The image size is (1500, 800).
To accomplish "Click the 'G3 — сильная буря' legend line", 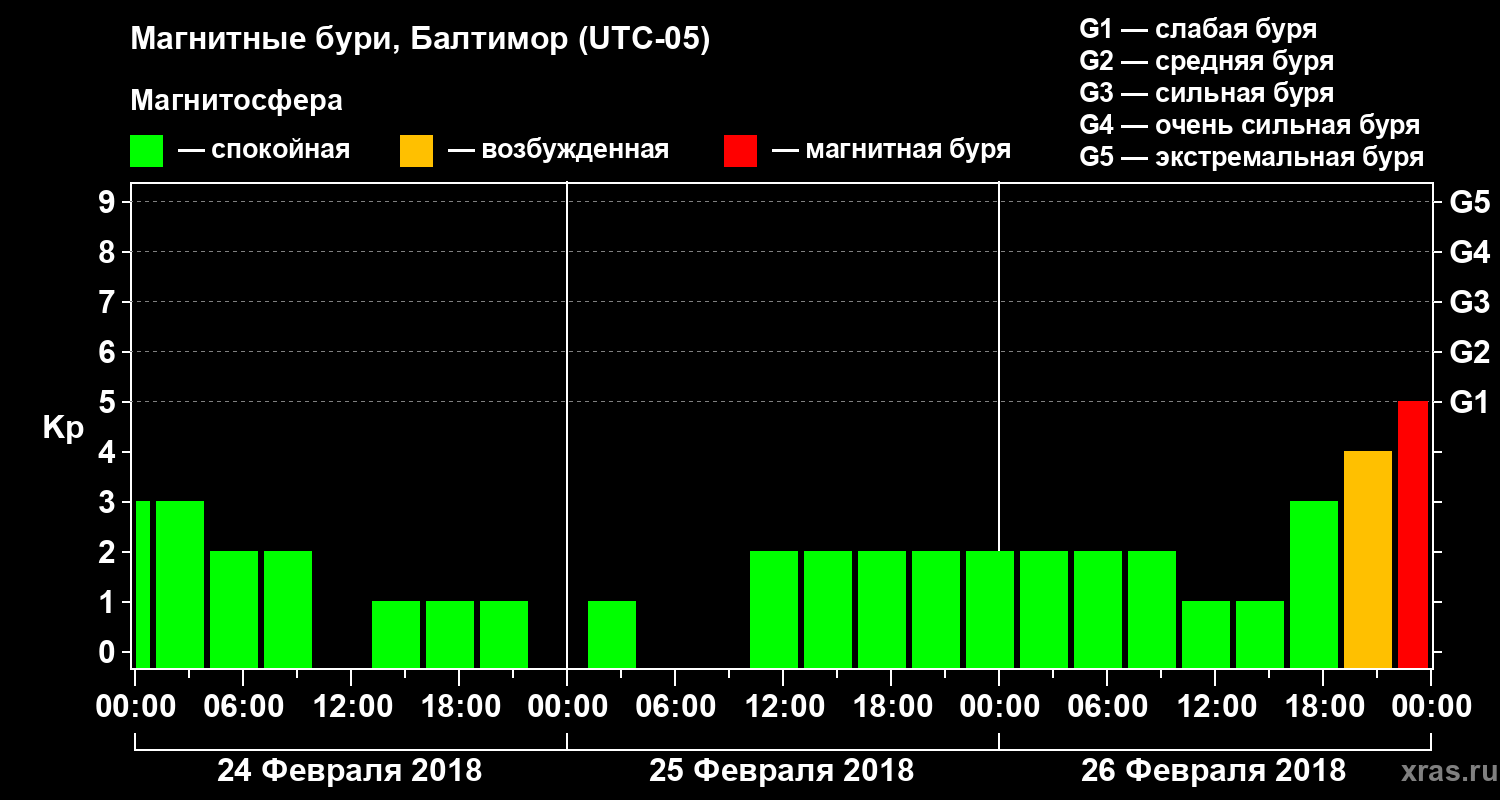I will (x=1206, y=93).
